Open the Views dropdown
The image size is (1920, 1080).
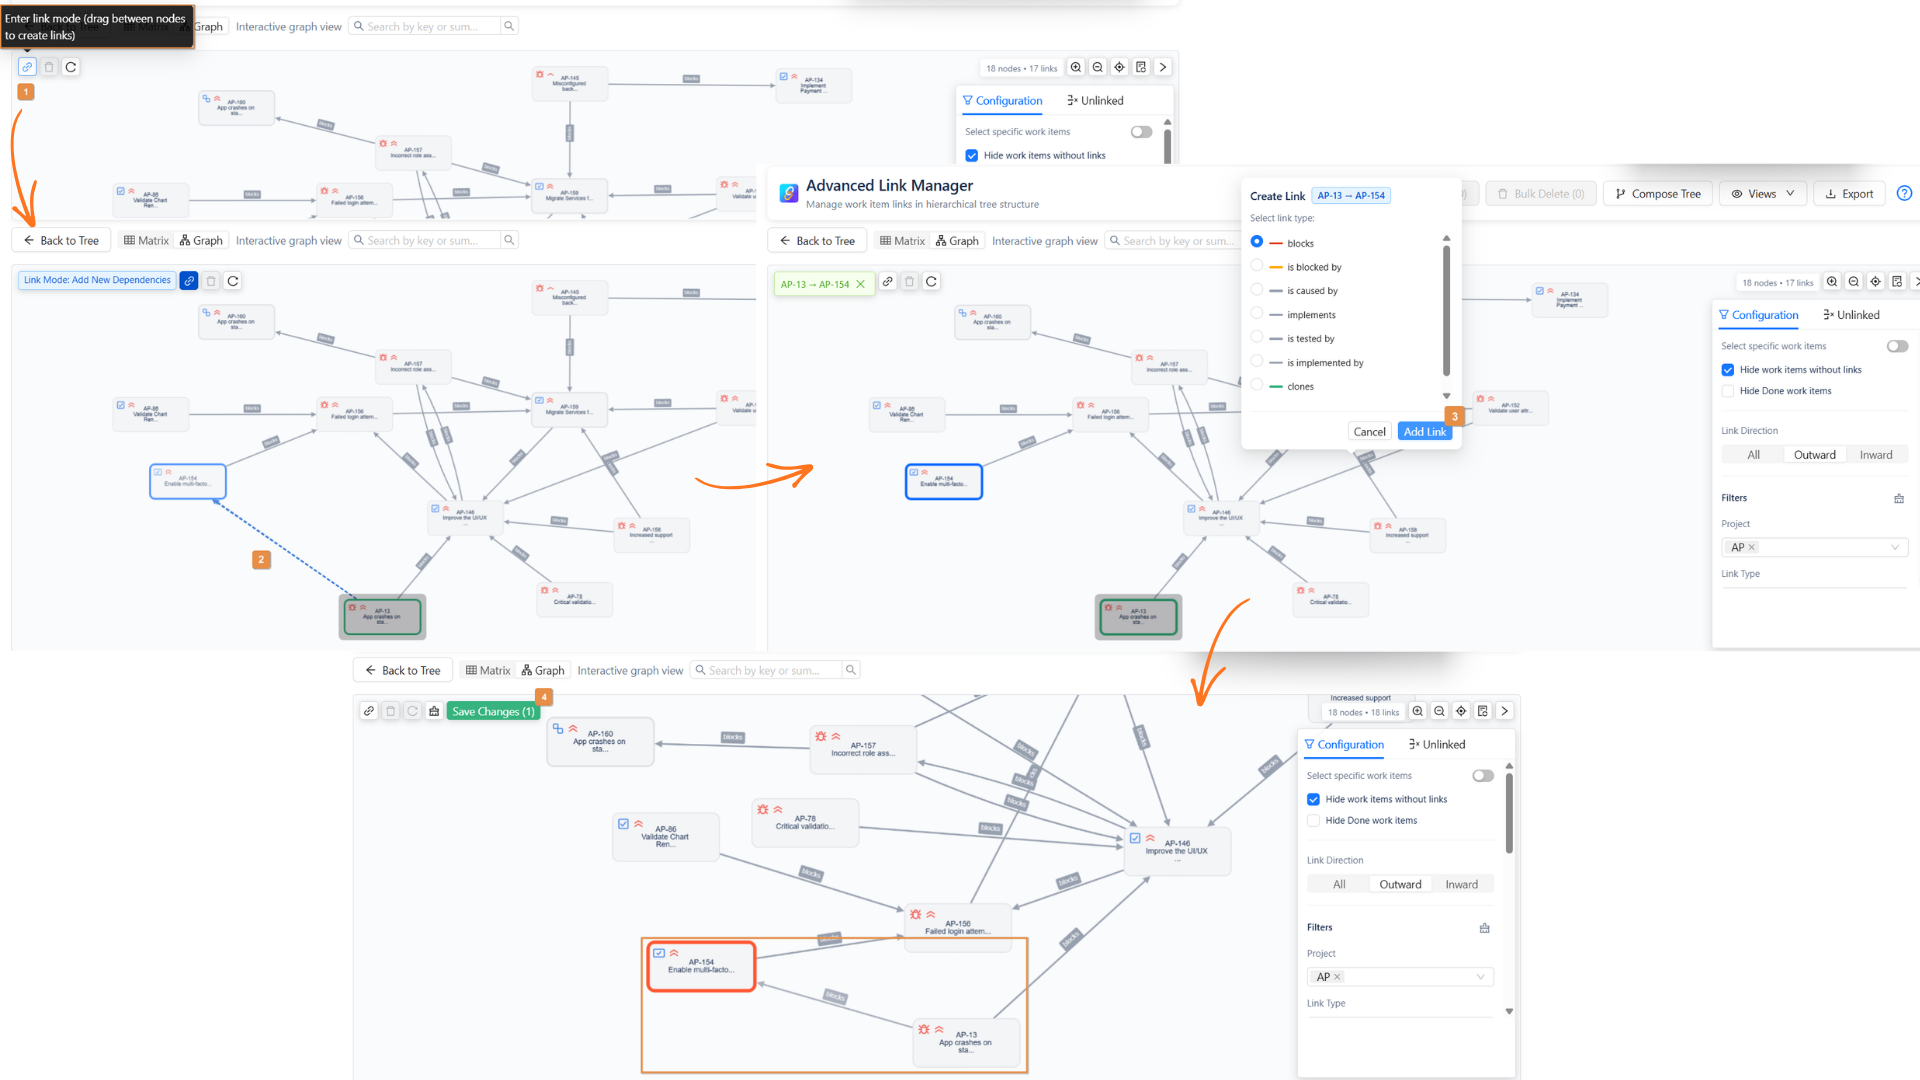(1762, 193)
